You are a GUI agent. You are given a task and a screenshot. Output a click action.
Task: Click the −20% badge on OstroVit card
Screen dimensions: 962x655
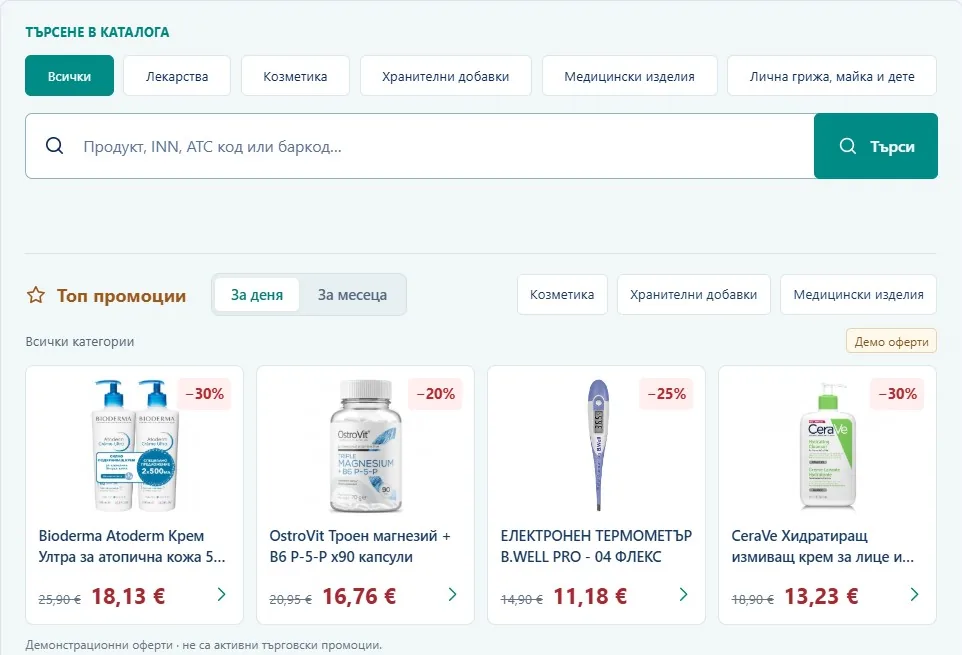click(436, 394)
